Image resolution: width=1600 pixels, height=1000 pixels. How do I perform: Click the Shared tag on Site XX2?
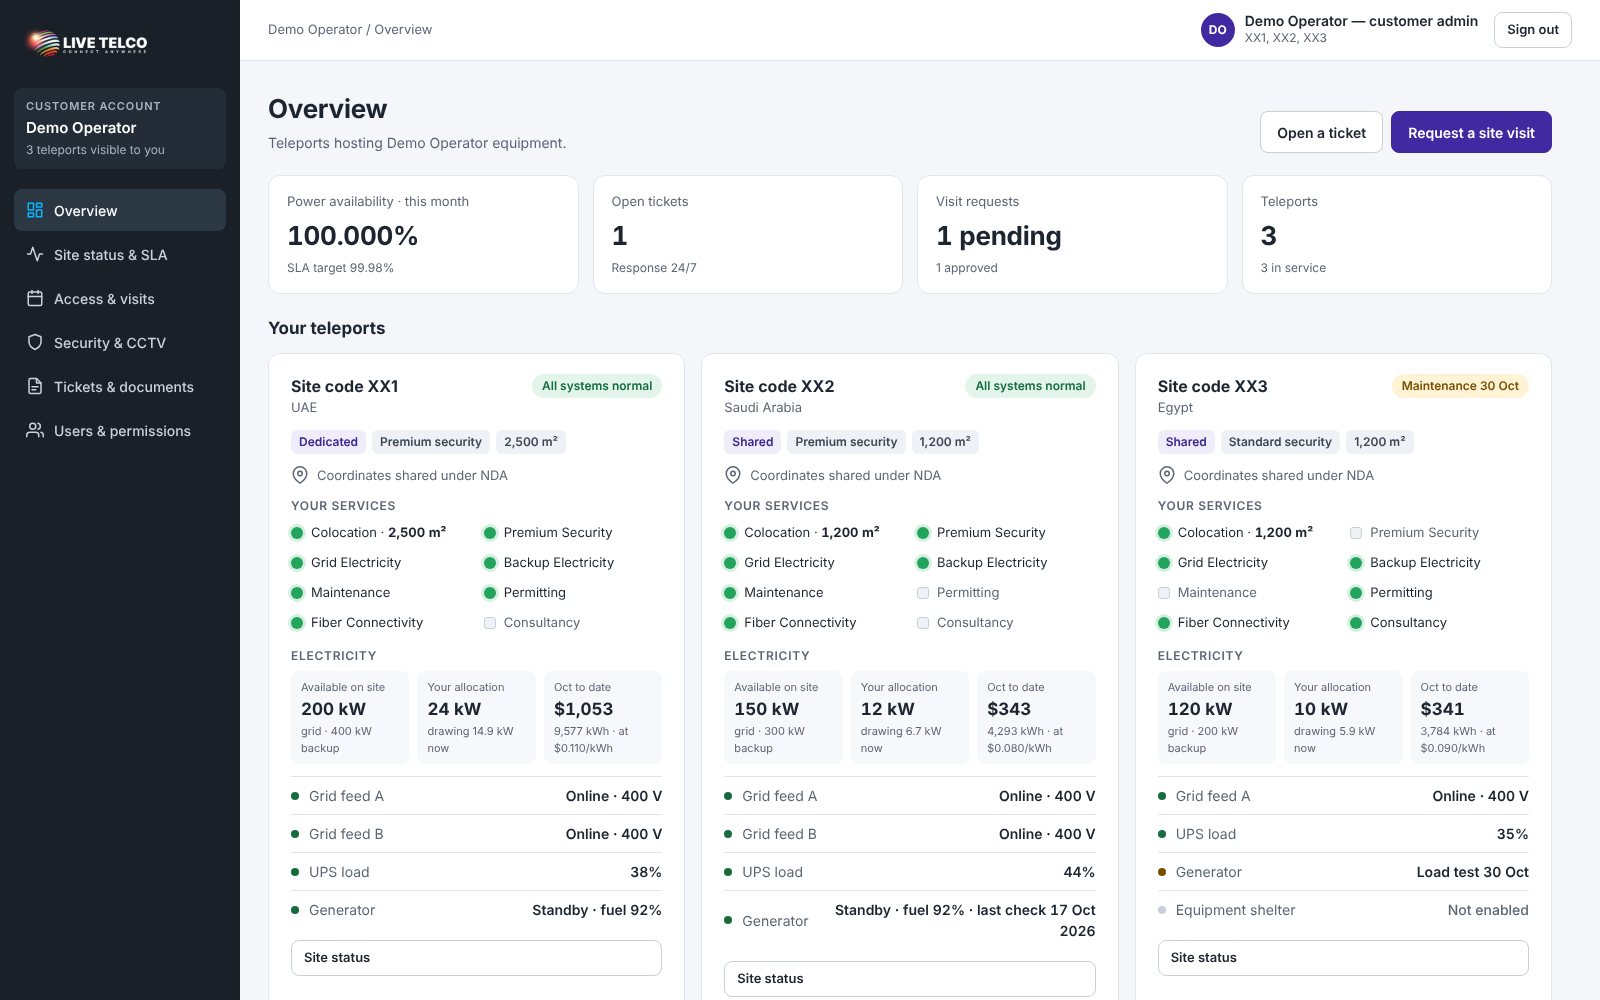click(x=753, y=442)
